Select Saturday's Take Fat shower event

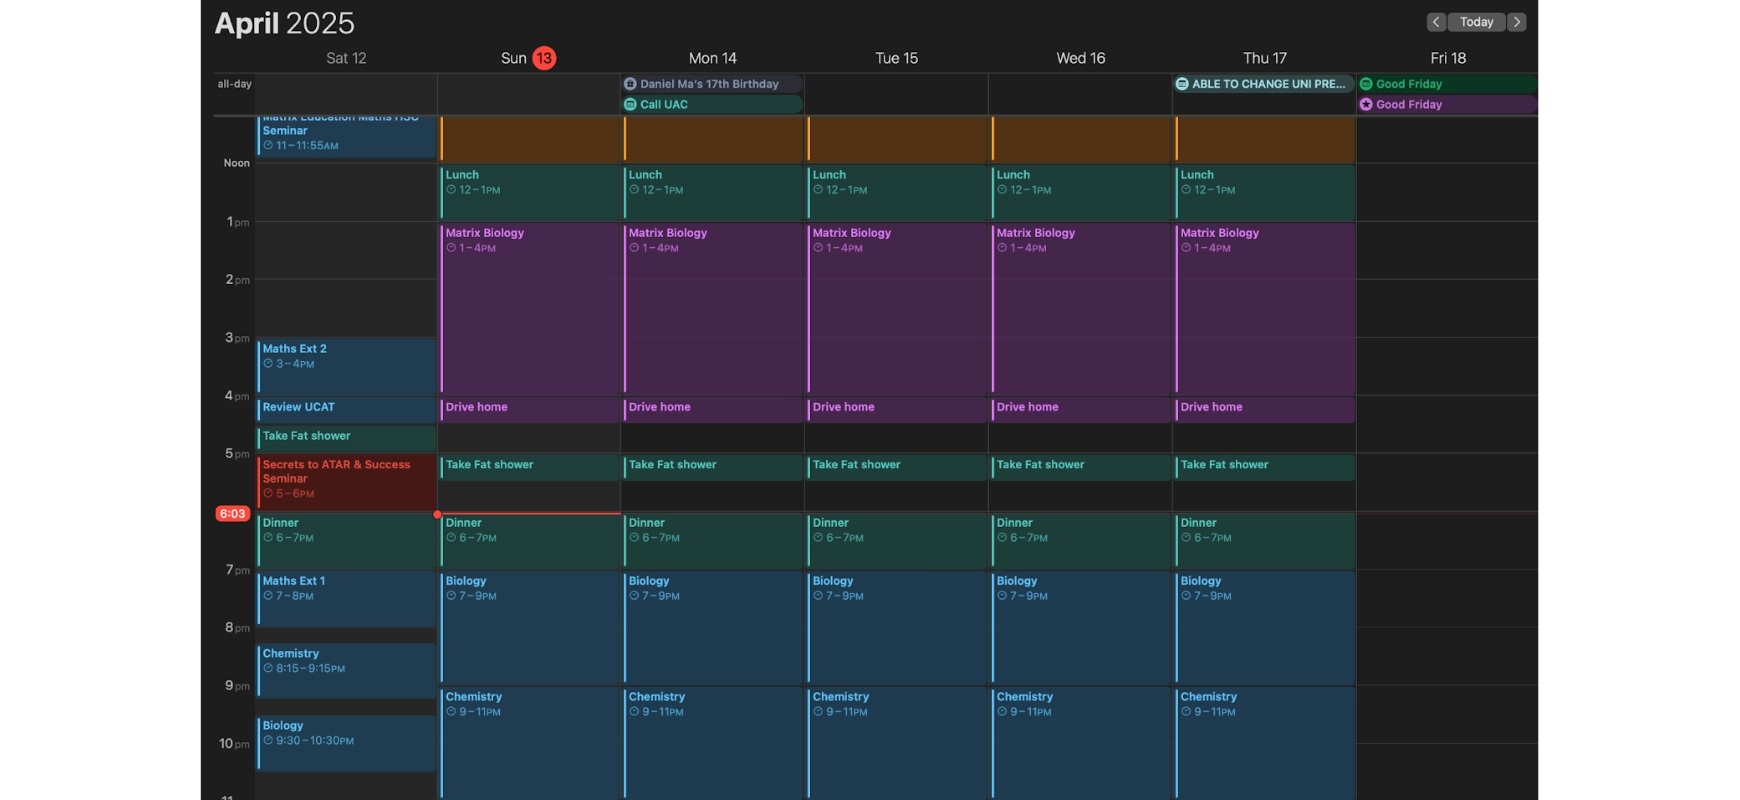pyautogui.click(x=346, y=438)
